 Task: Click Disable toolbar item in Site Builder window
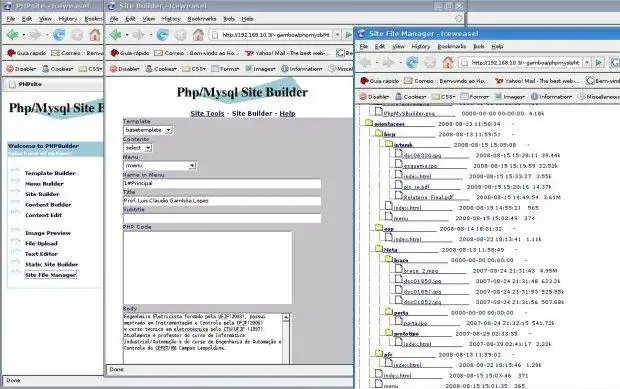(125, 69)
